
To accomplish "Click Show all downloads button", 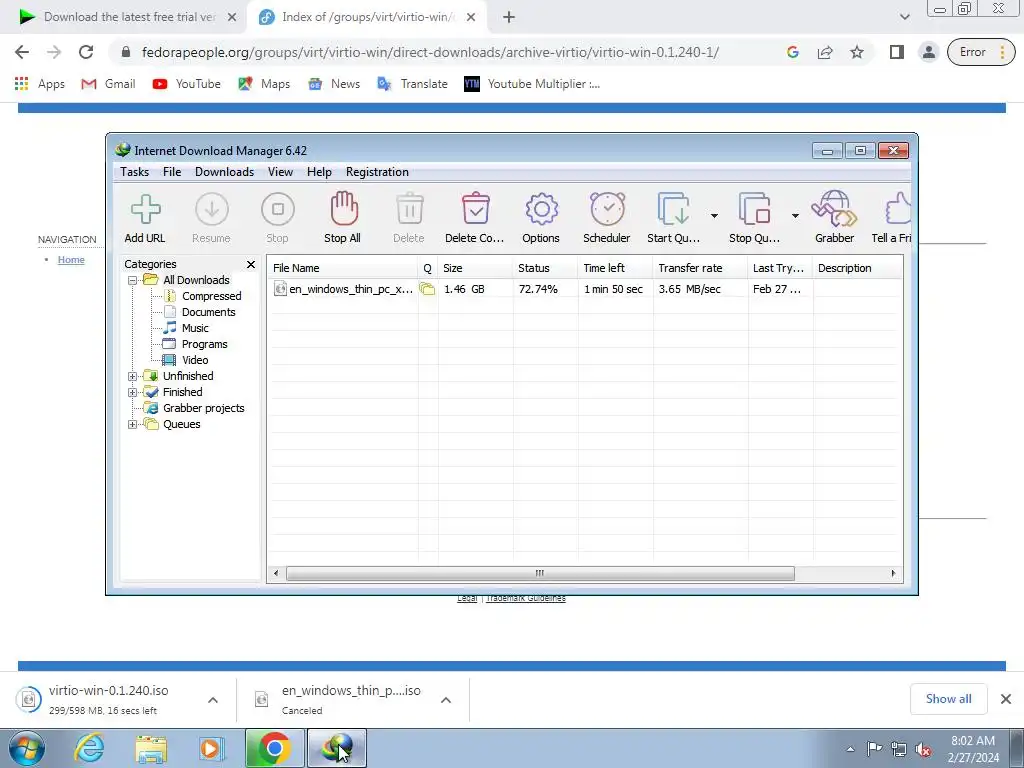I will point(948,699).
